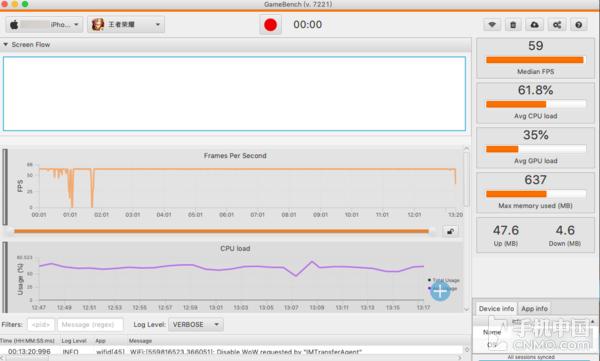Viewport: 600px width, 361px height.
Task: Click the orange timeline range slider
Action: 221,231
